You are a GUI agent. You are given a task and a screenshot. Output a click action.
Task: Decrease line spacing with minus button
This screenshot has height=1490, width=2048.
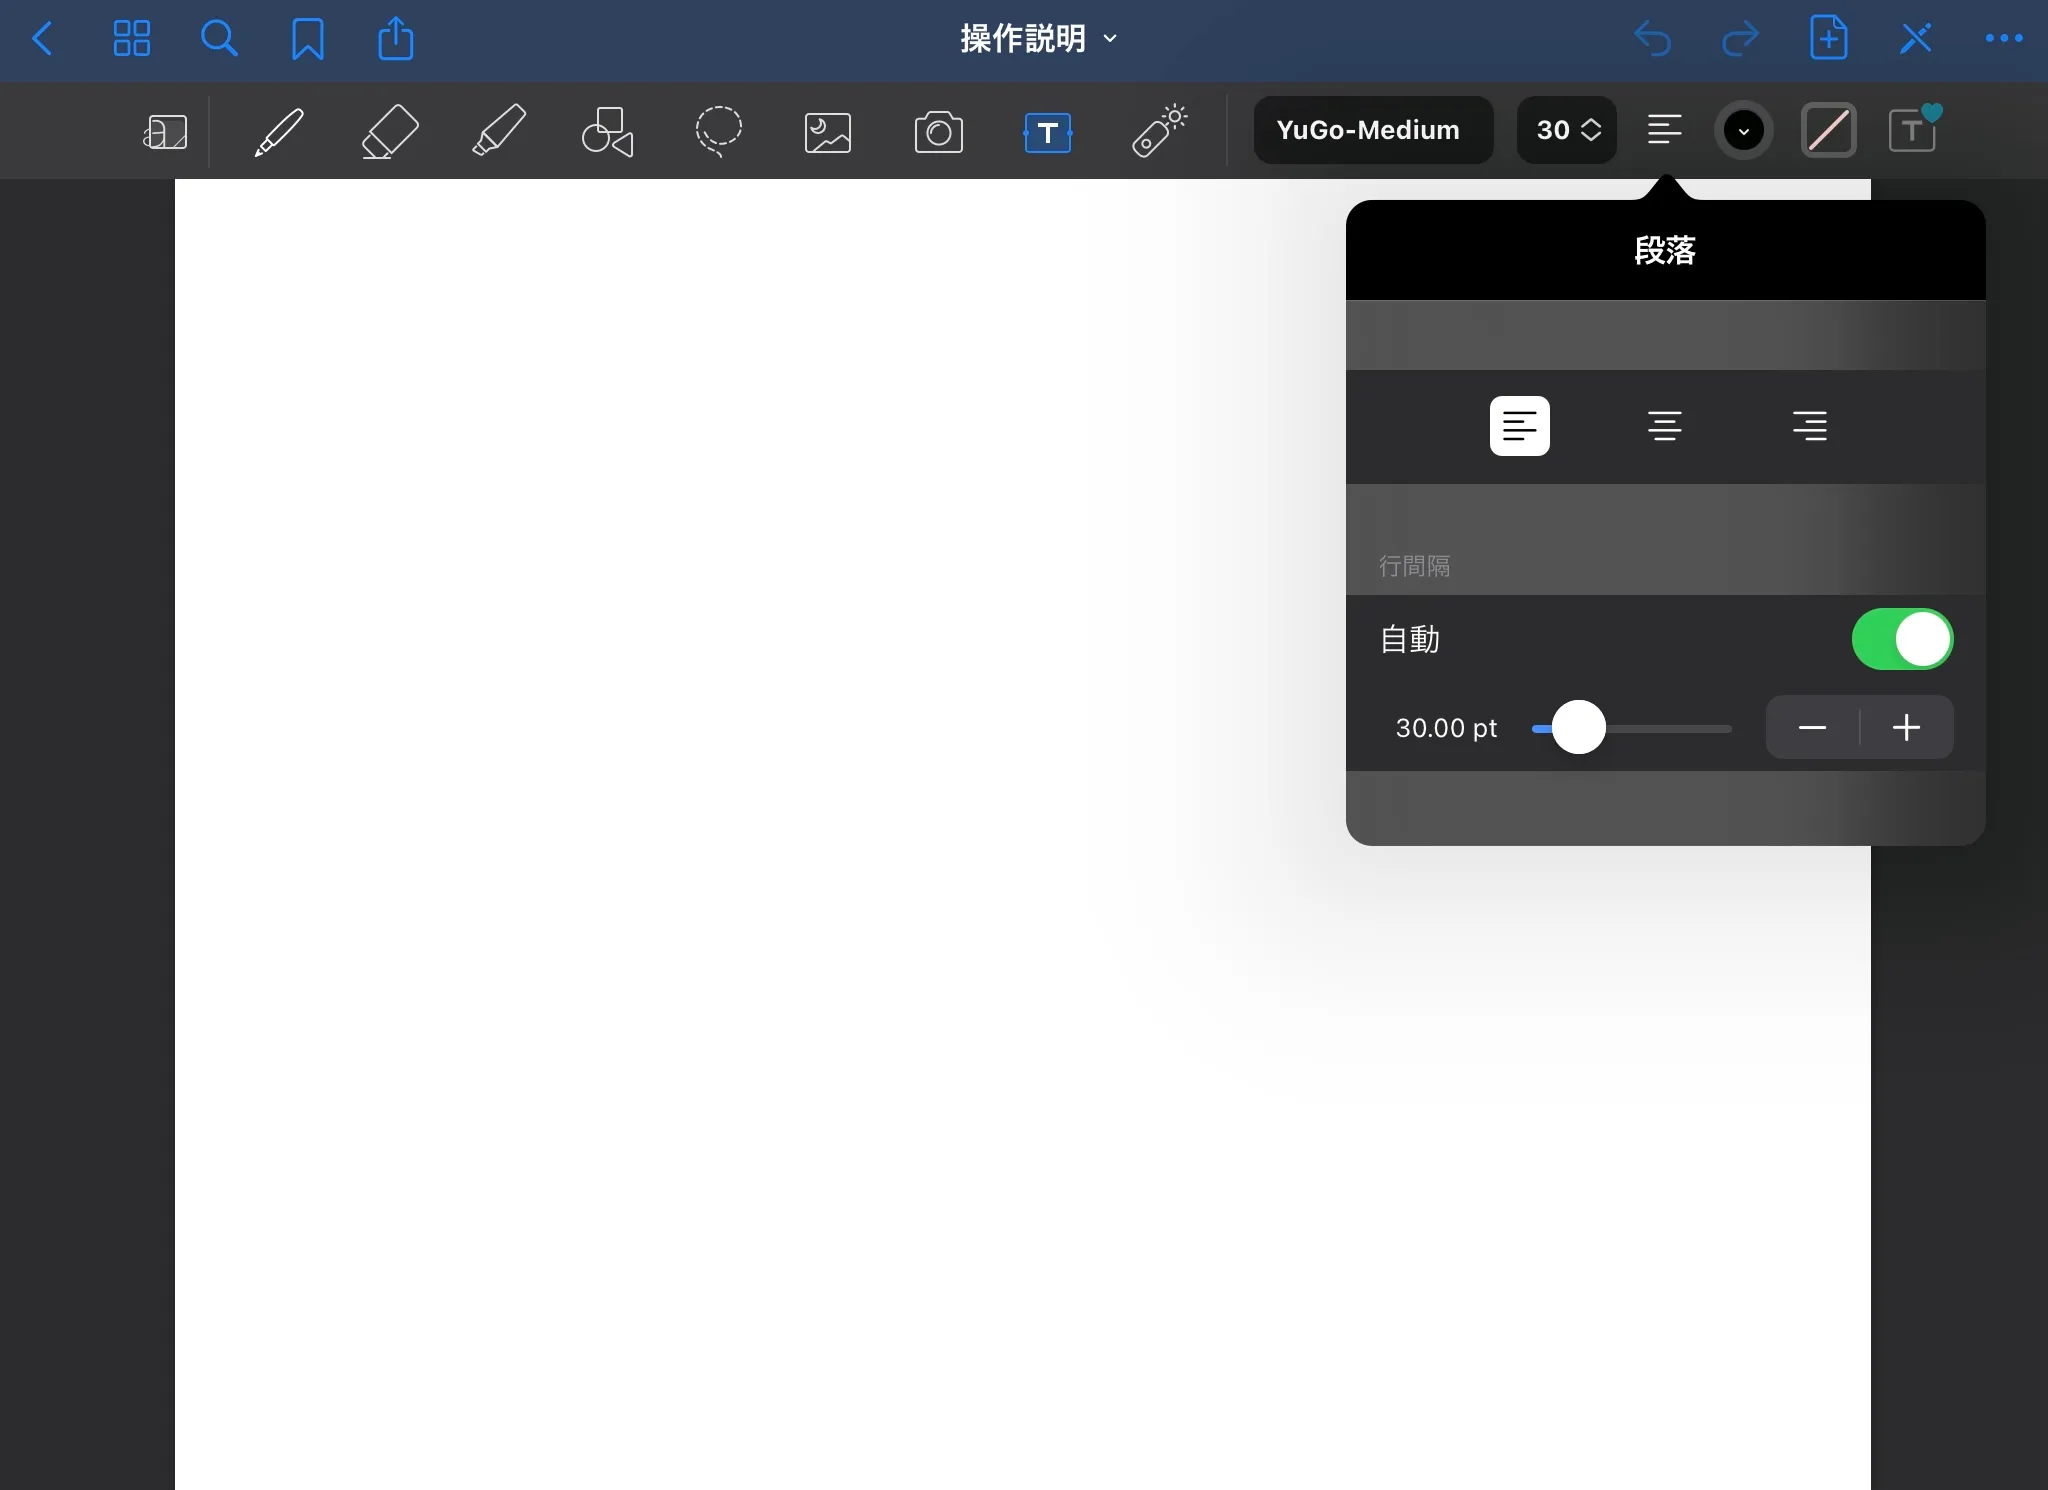point(1812,728)
